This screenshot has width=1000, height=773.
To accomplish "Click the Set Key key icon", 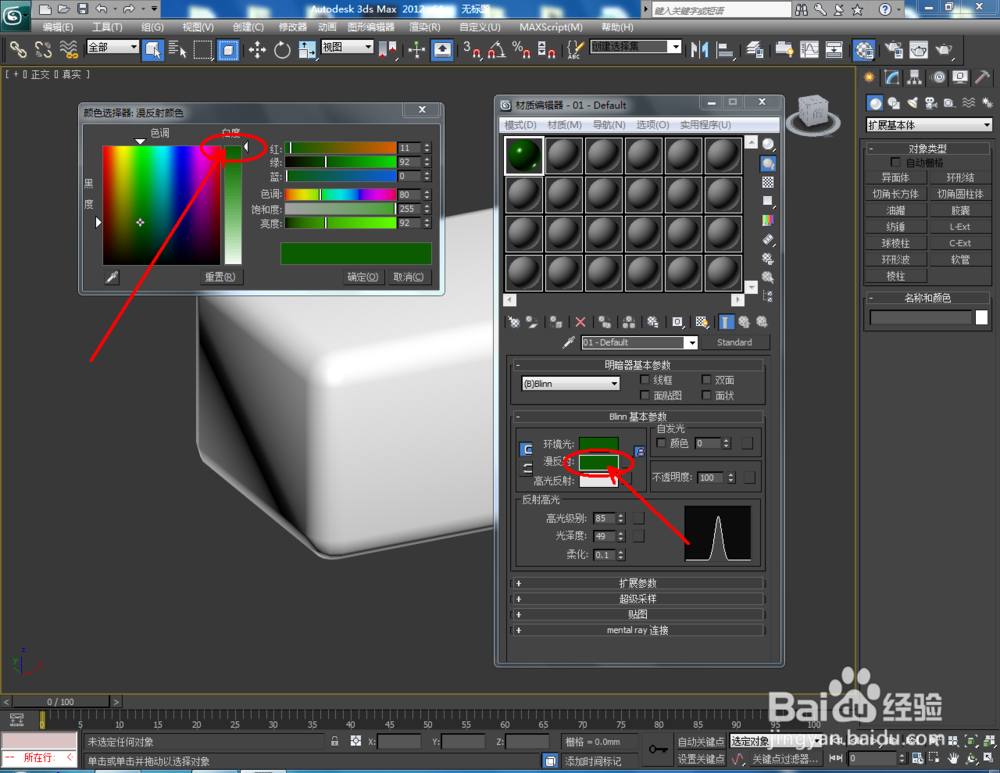I will click(x=658, y=749).
